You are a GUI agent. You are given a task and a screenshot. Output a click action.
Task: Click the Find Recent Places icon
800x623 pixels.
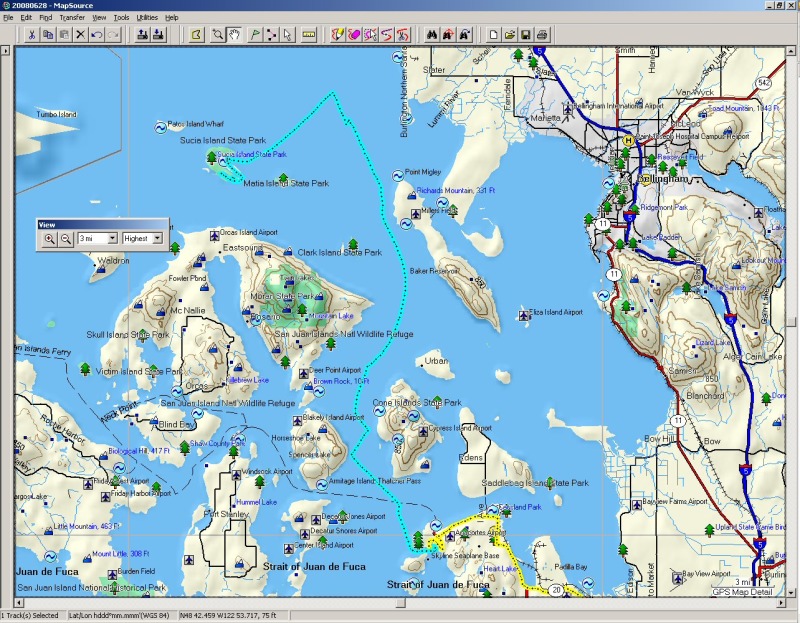pyautogui.click(x=464, y=35)
